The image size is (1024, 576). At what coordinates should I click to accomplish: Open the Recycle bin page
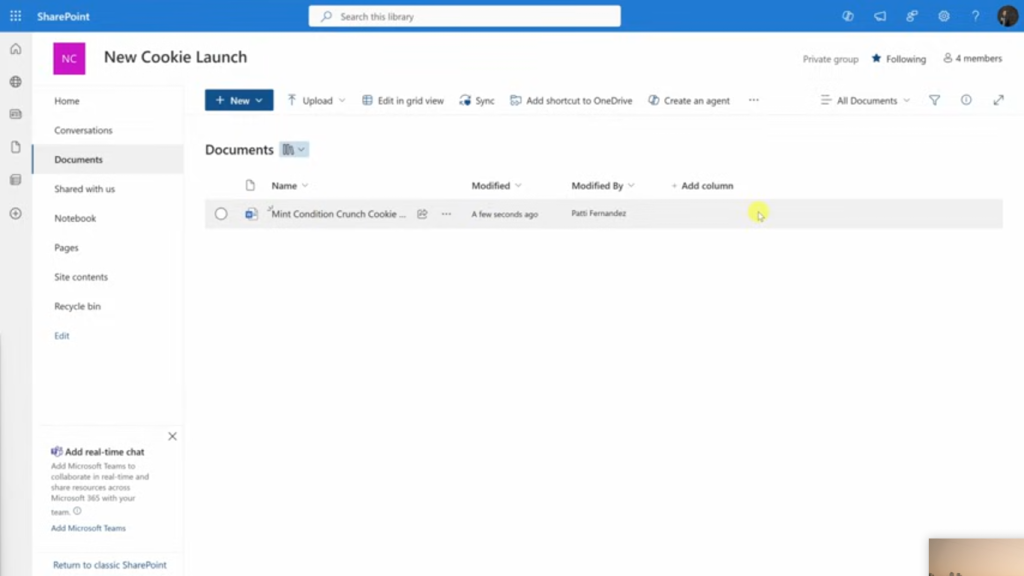(x=80, y=306)
